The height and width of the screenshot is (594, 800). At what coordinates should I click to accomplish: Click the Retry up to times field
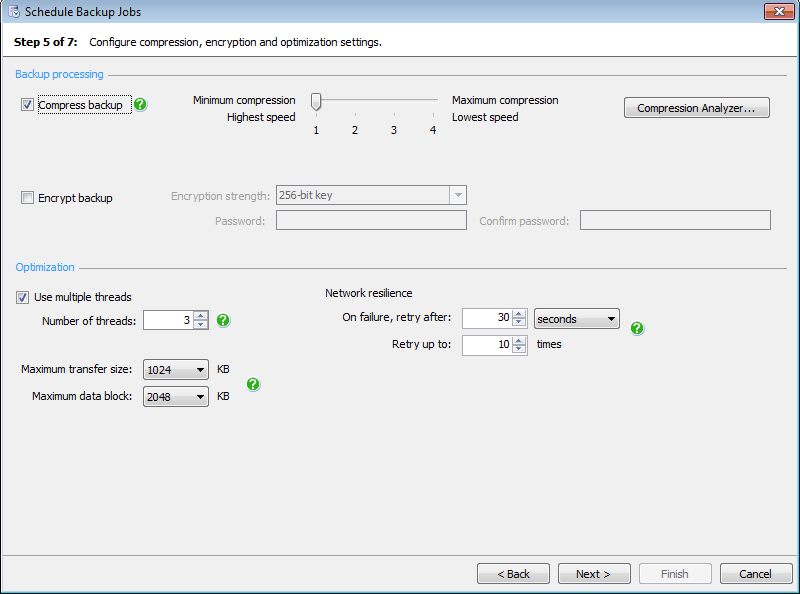pyautogui.click(x=490, y=345)
